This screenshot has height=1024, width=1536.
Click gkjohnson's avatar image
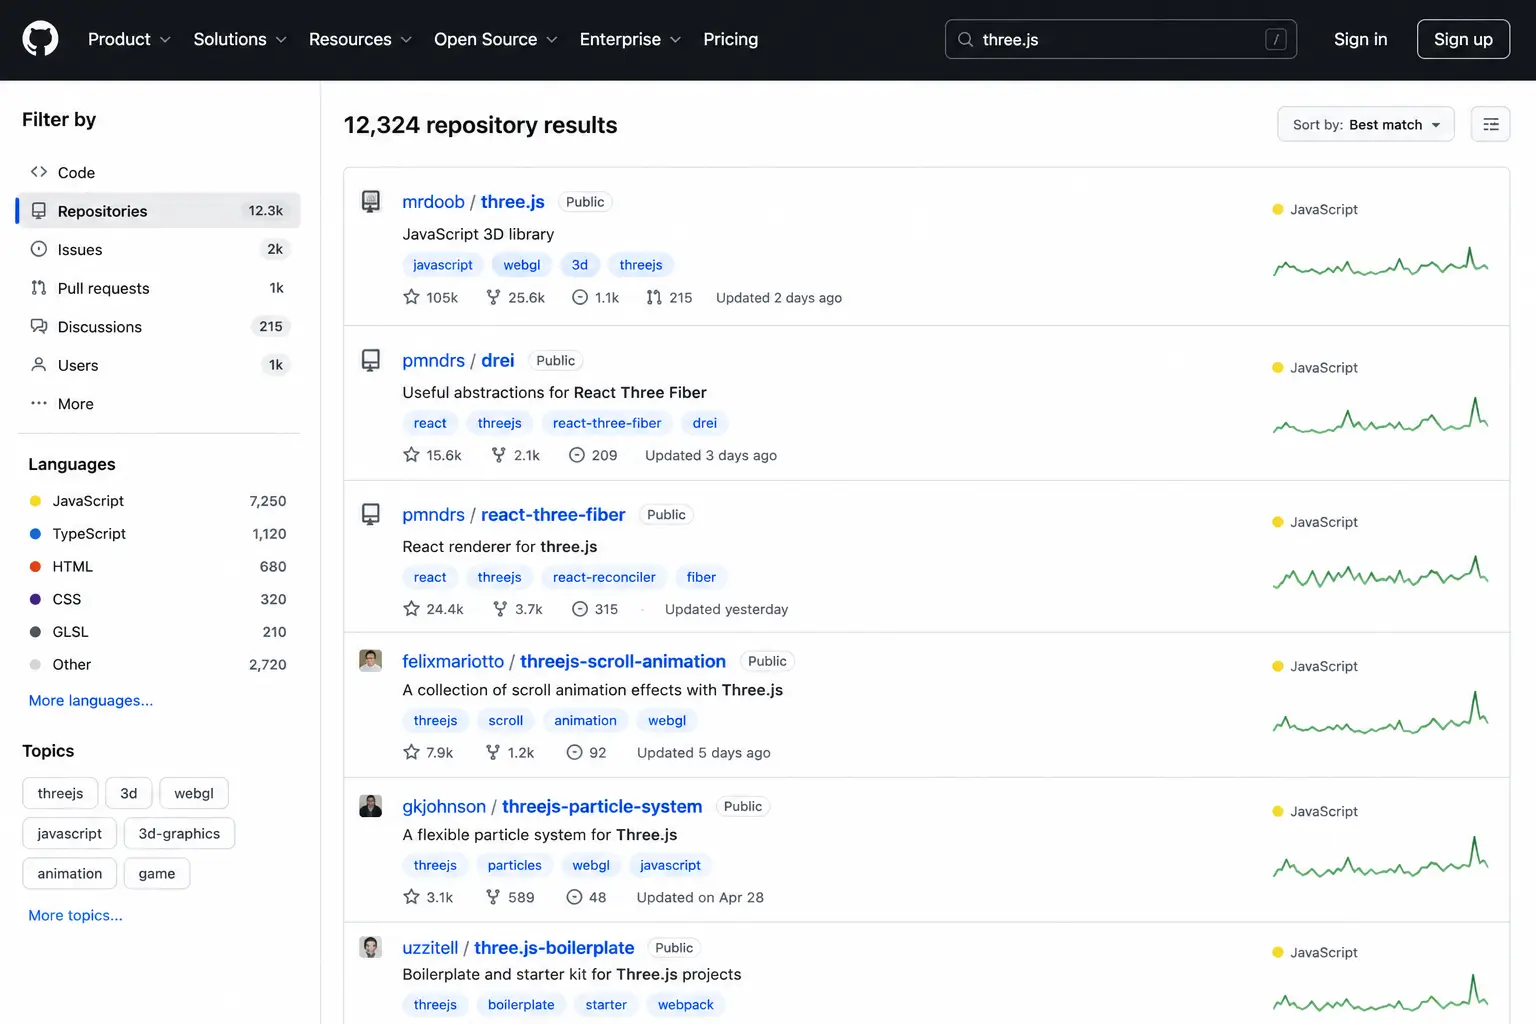coord(371,806)
